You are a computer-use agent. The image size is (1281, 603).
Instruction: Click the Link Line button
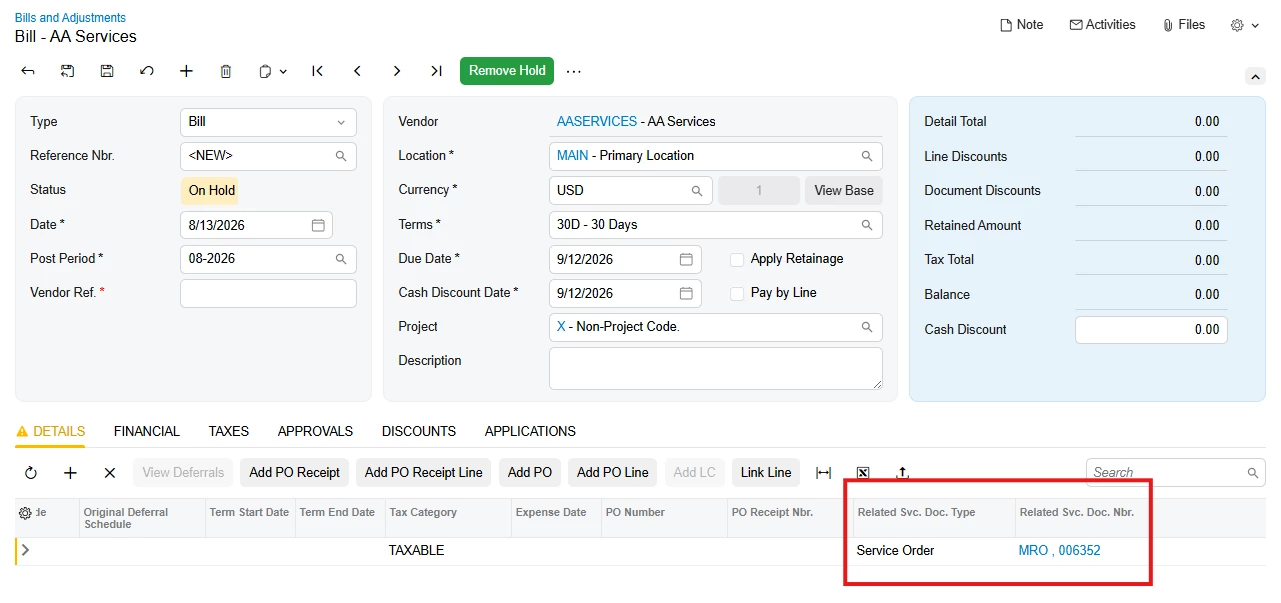coord(766,473)
